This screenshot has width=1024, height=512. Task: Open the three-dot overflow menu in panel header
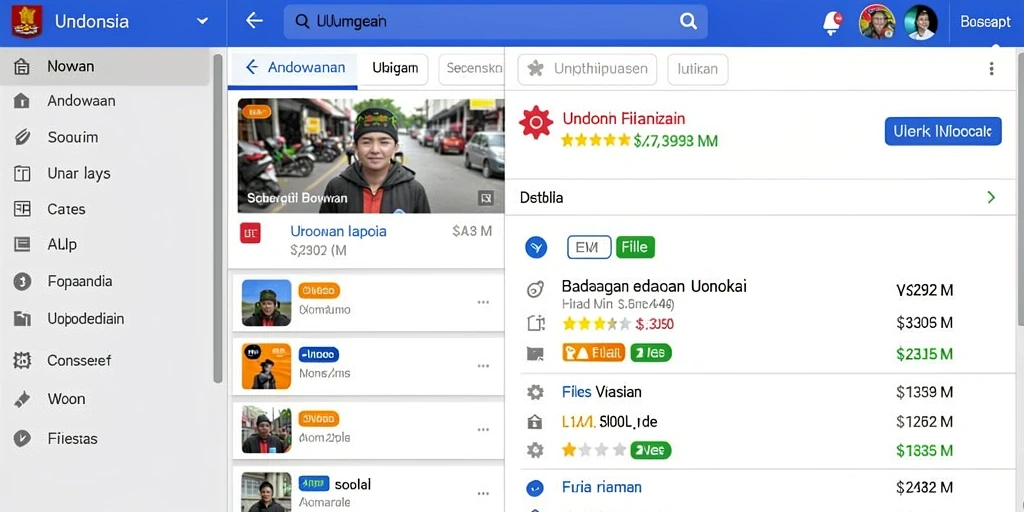click(991, 69)
